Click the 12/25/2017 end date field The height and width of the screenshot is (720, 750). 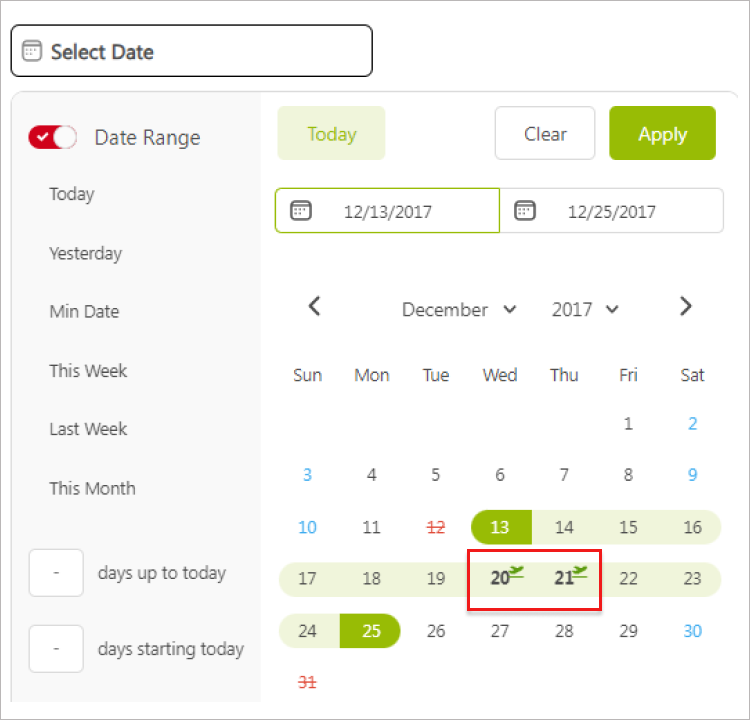611,211
